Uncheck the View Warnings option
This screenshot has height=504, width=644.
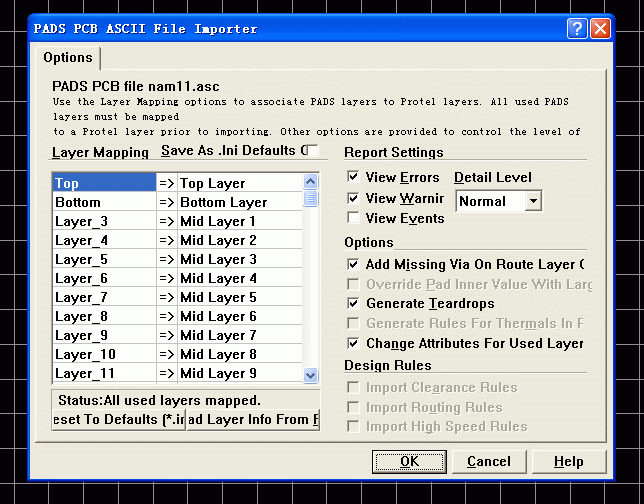point(353,198)
